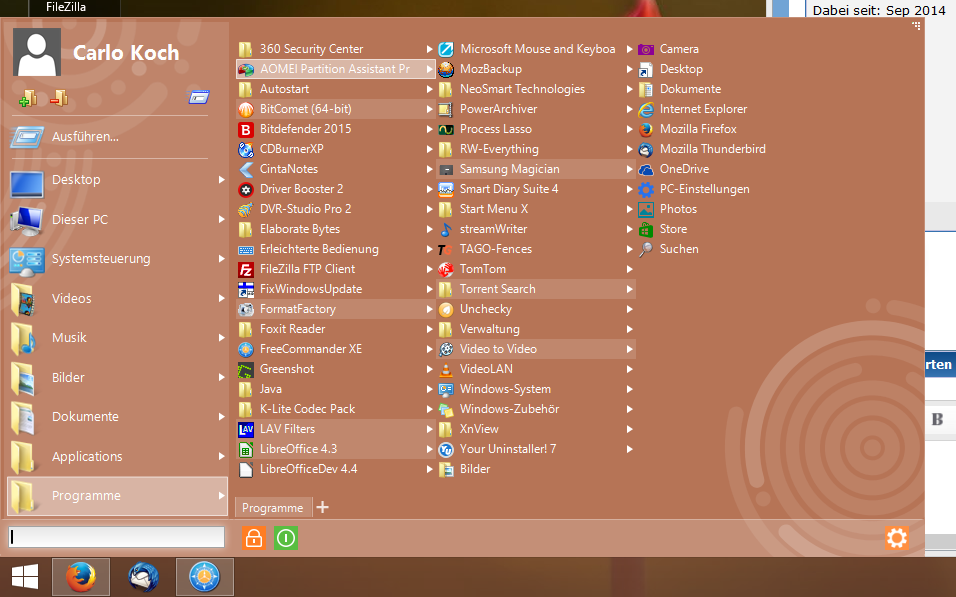The height and width of the screenshot is (597, 956).
Task: Click the orange lock icon
Action: tap(254, 538)
